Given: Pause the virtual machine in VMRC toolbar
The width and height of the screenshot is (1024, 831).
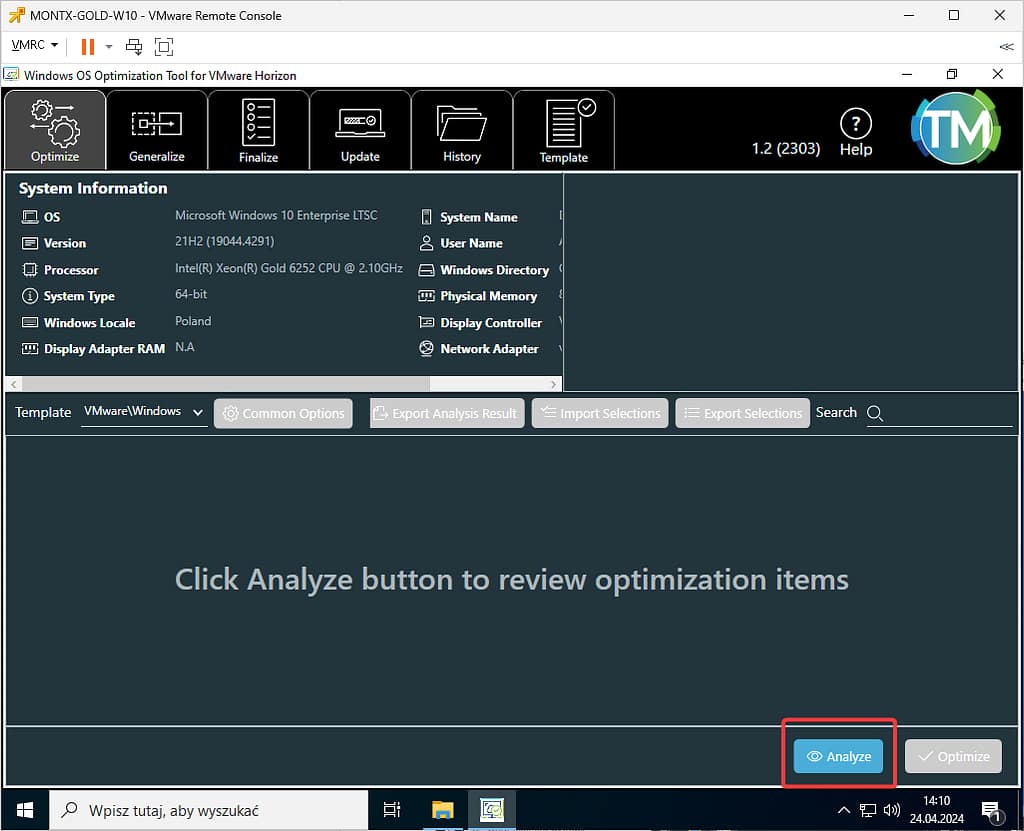Looking at the screenshot, I should point(87,46).
